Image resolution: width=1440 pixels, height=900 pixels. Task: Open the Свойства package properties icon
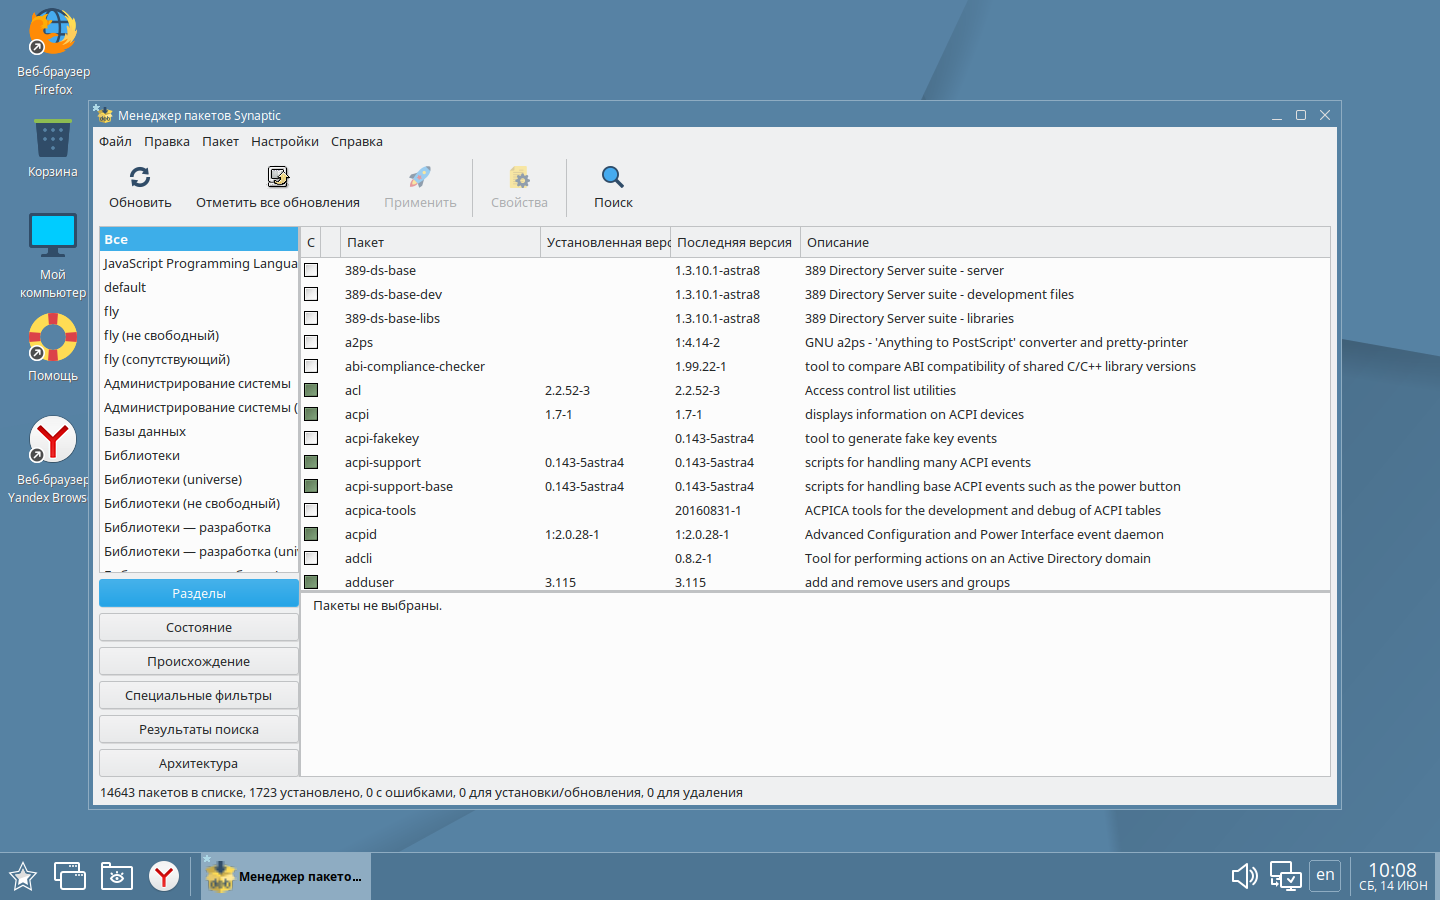[519, 177]
